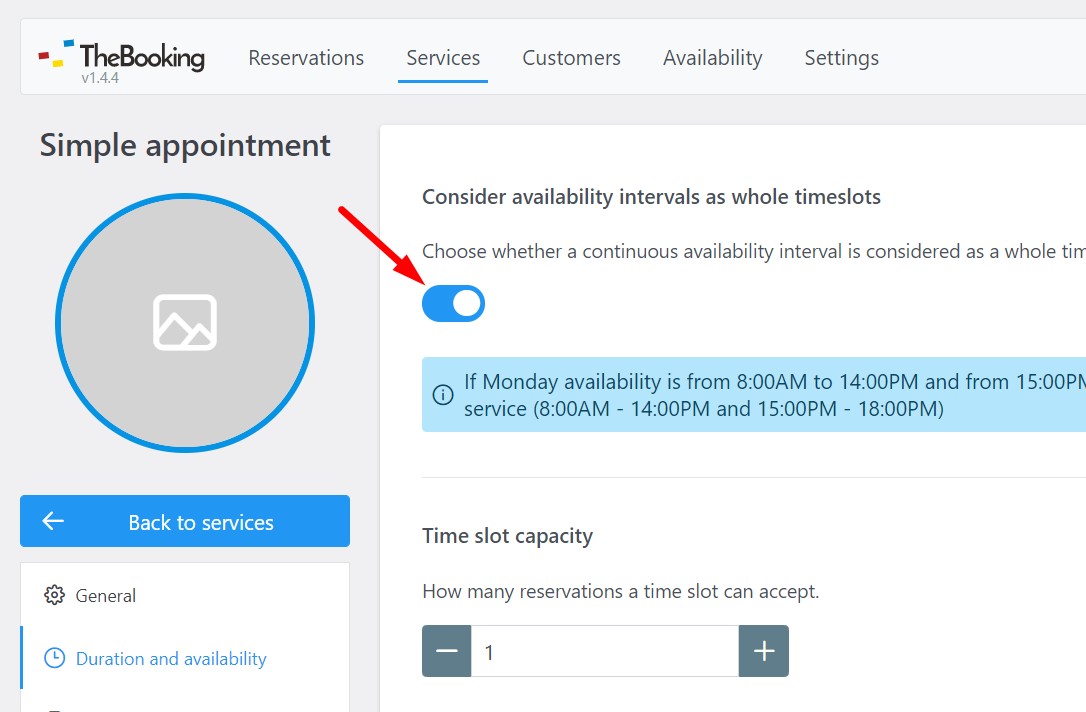This screenshot has width=1086, height=712.
Task: Click the clock icon beside Duration and availability
Action: 54,658
